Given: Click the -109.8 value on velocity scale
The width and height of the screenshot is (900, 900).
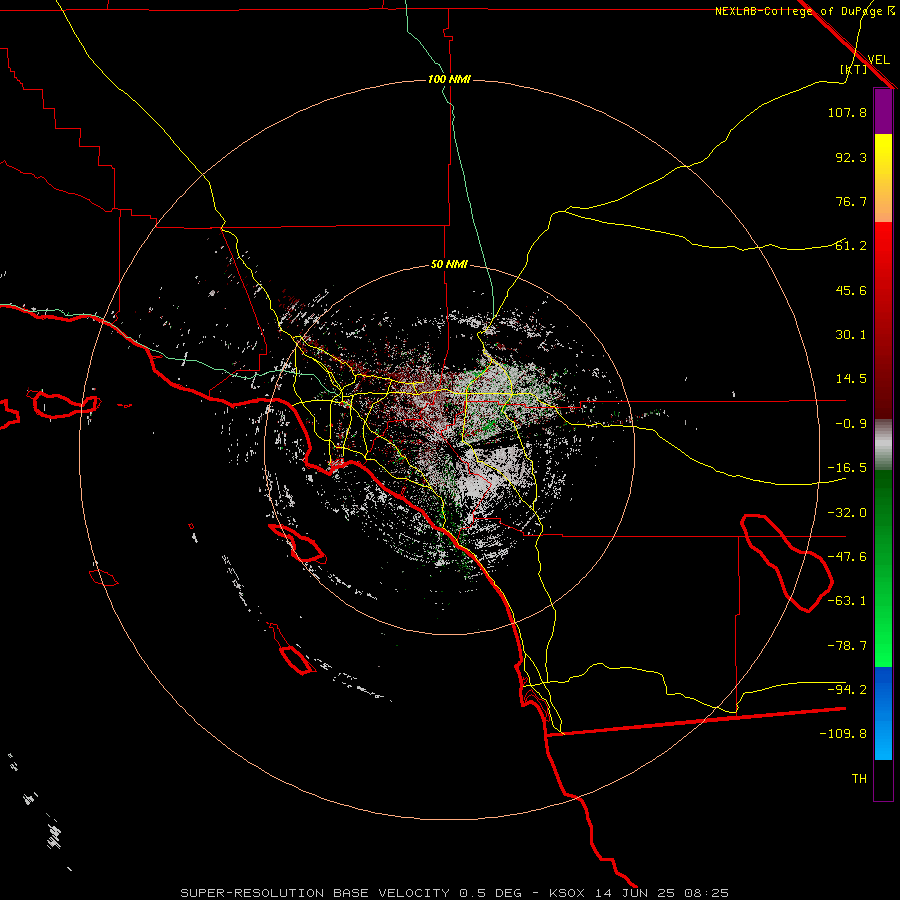Looking at the screenshot, I should coord(843,734).
